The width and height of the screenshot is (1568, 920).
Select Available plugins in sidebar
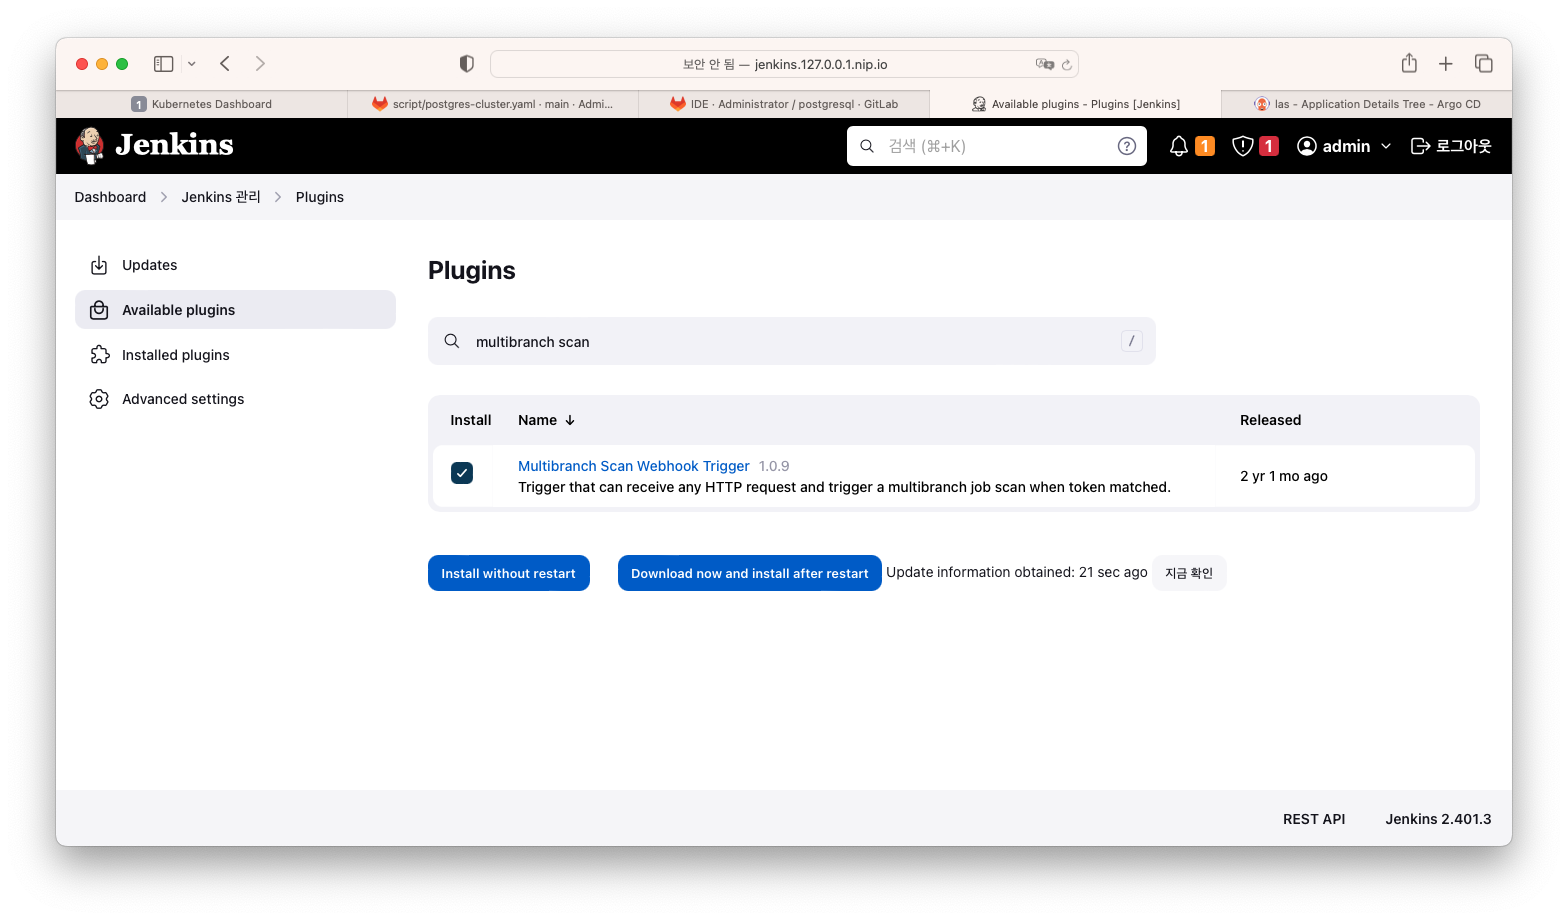pyautogui.click(x=235, y=310)
